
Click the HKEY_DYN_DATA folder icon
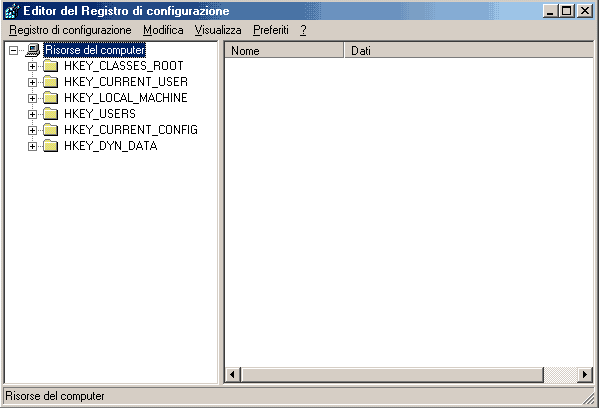(50, 146)
